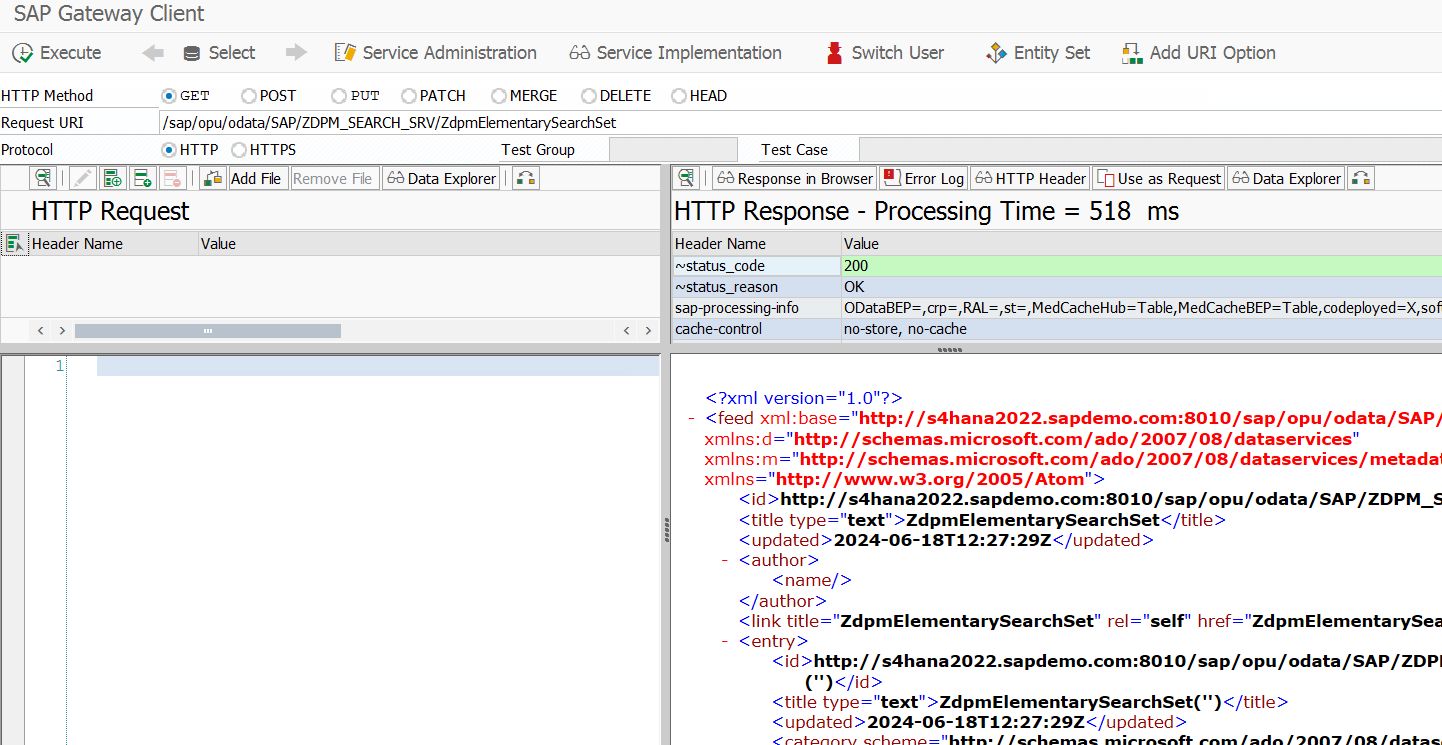Click the rightmost scroll arrow of request header table
This screenshot has height=745, width=1442.
pos(647,331)
